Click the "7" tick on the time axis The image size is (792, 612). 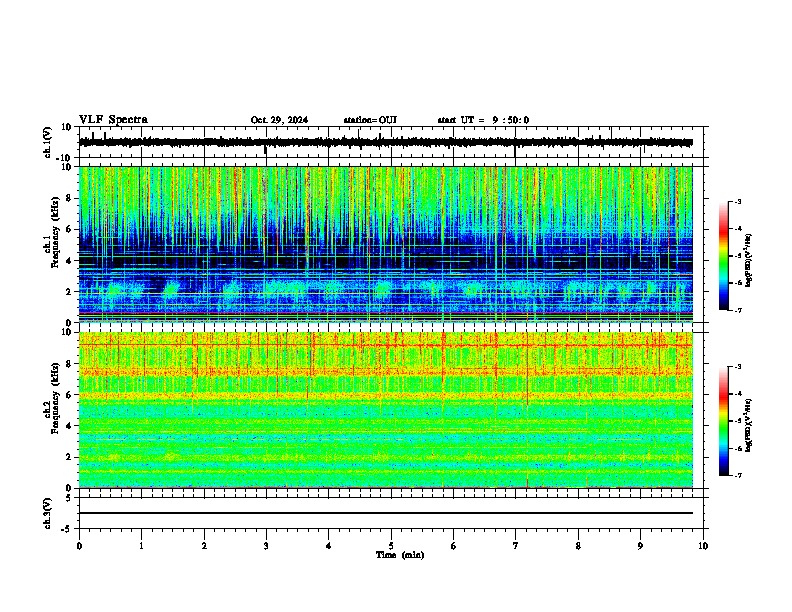tap(516, 546)
